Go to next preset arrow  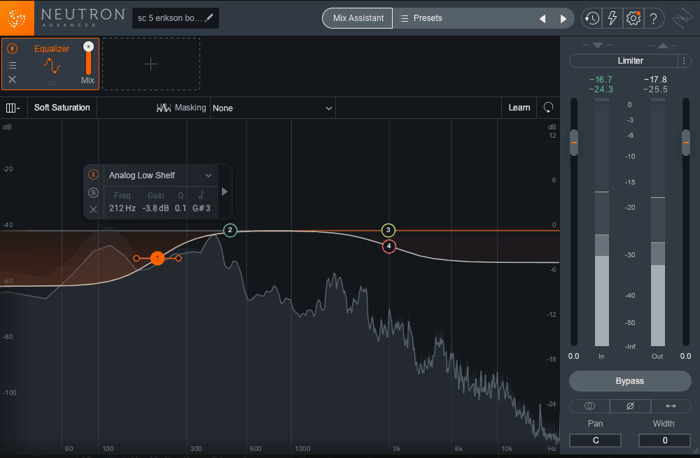(563, 19)
